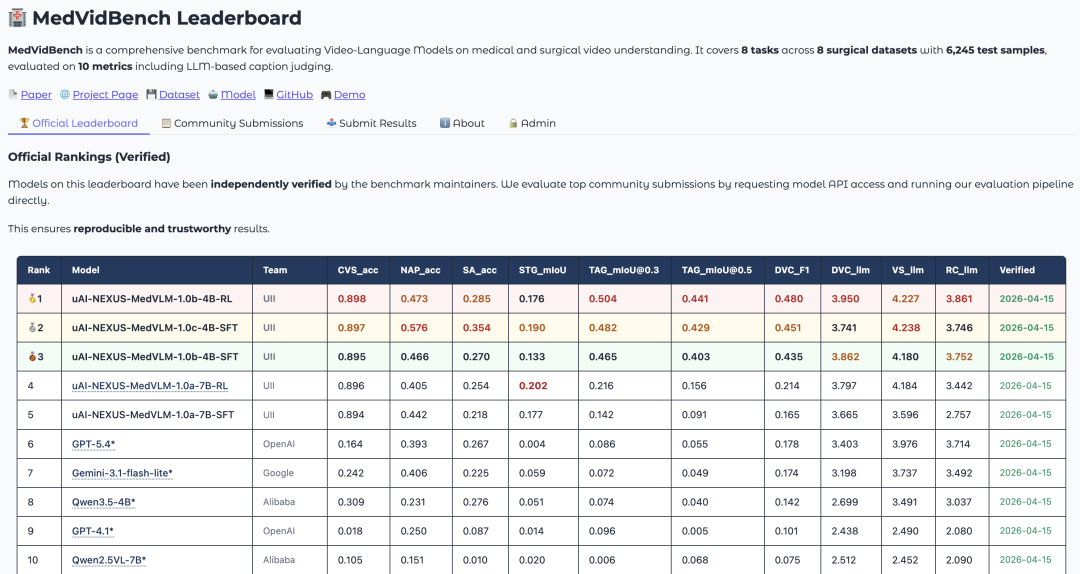1080x574 pixels.
Task: Click the game controller icon before Demo
Action: [x=326, y=95]
